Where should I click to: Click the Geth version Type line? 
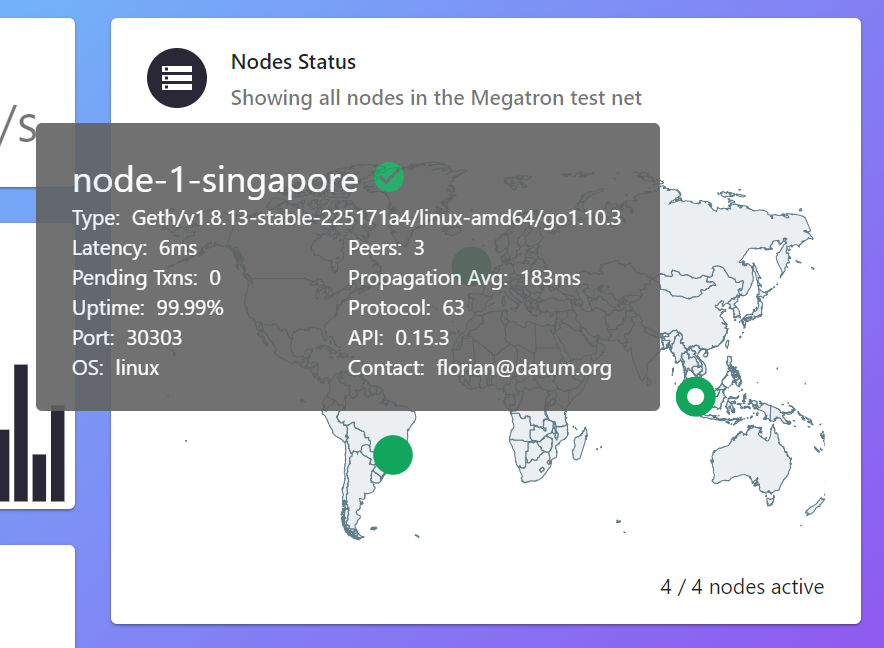point(346,218)
